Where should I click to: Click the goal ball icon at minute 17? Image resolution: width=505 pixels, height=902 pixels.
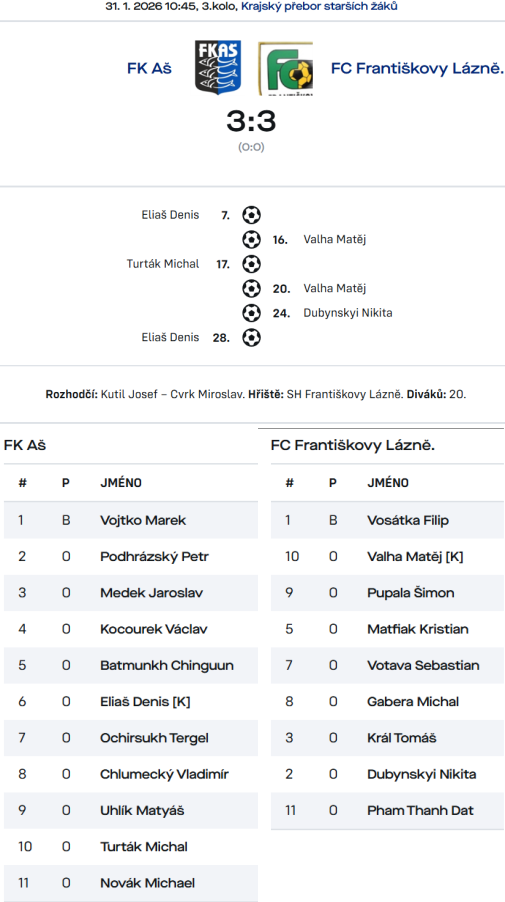point(251,264)
